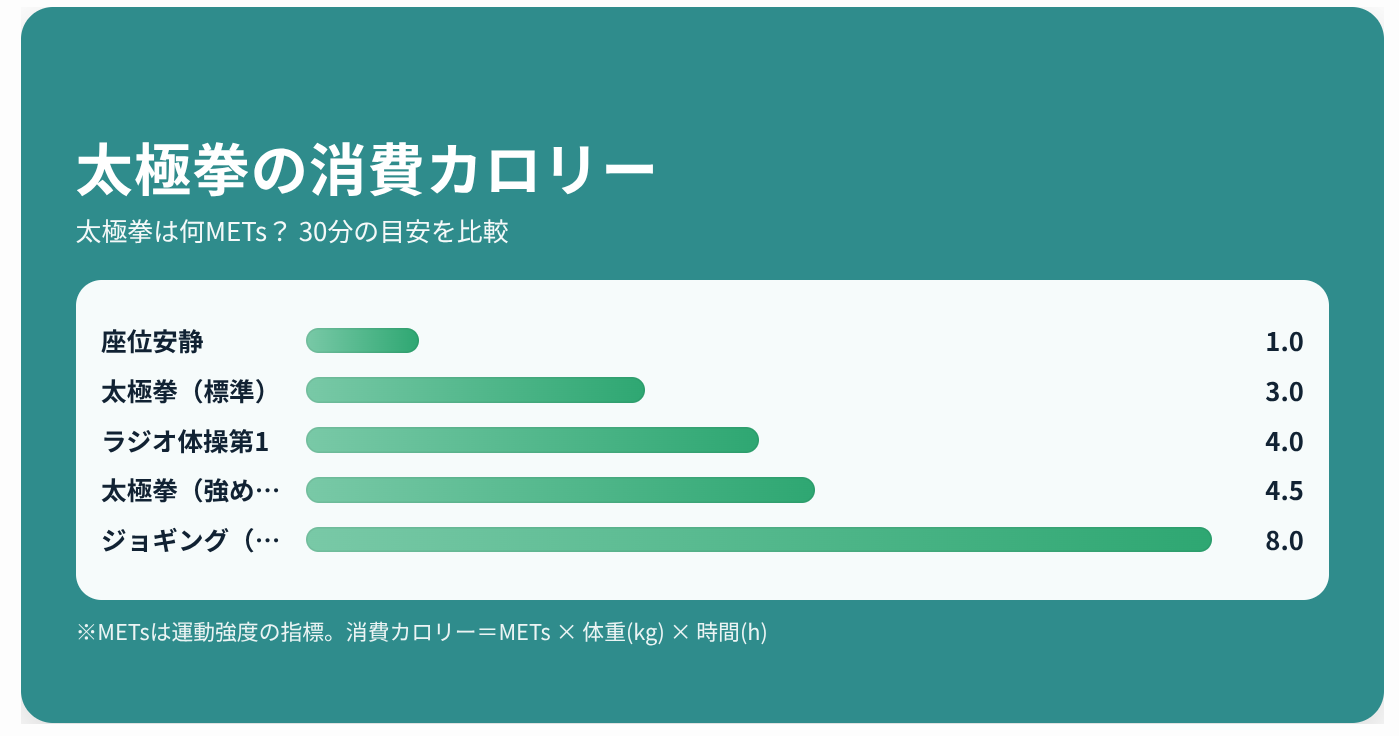This screenshot has width=1399, height=736.
Task: Select the 座位安静 row label
Action: click(152, 342)
